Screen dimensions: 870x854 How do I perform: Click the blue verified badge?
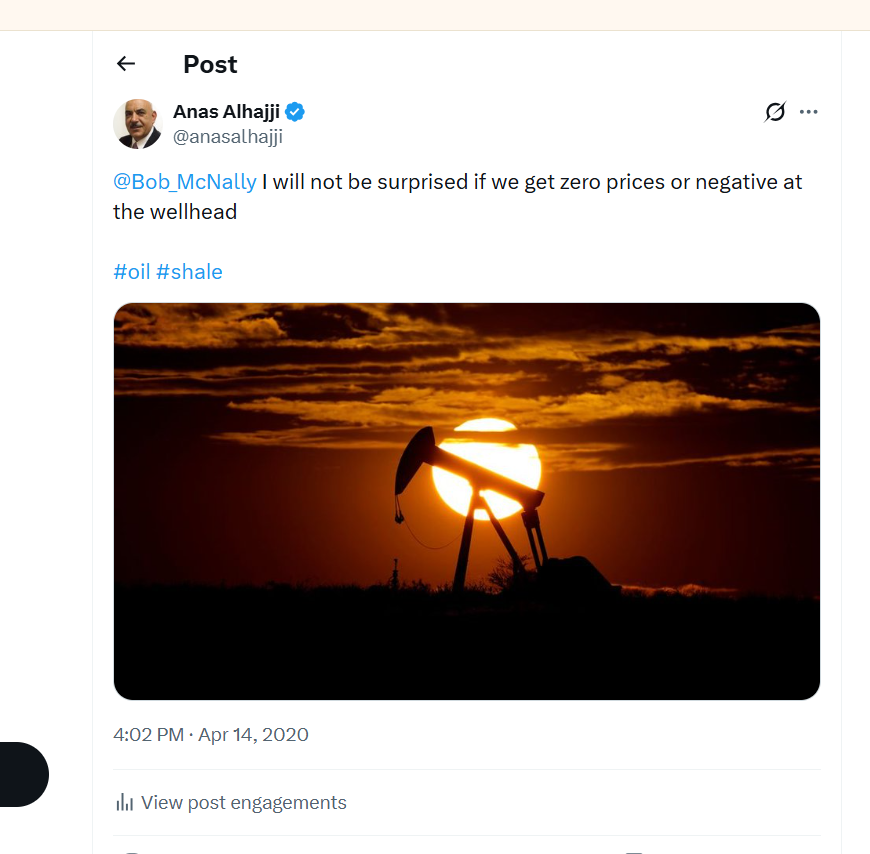tap(296, 112)
